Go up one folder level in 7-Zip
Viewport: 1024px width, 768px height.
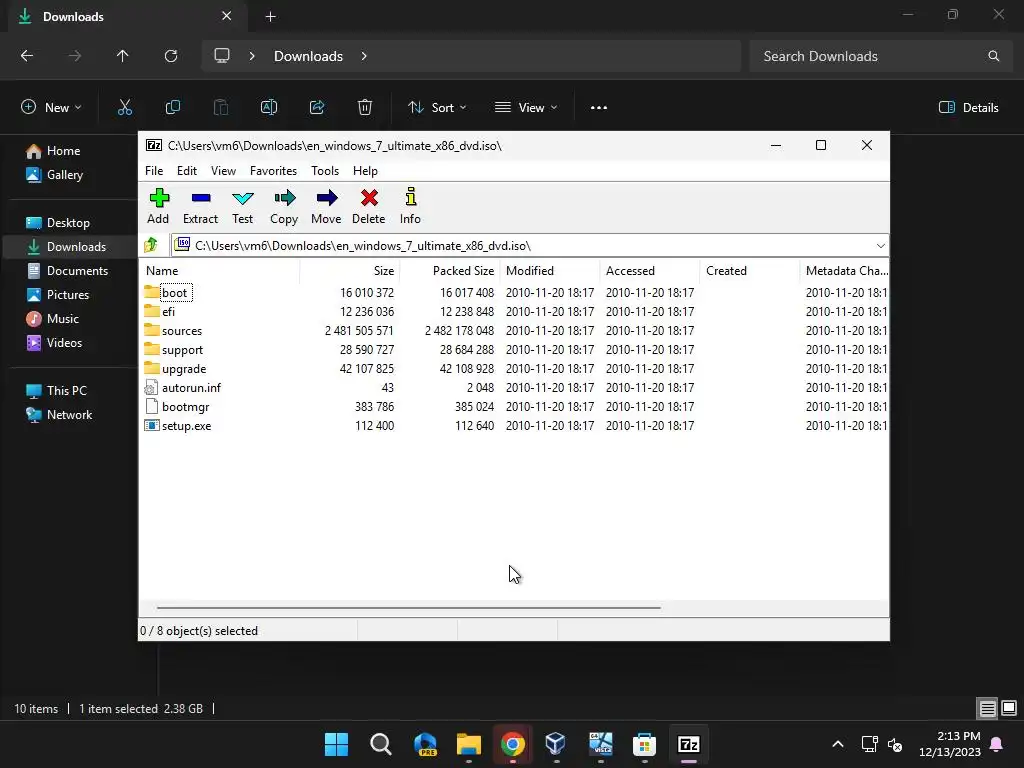click(x=152, y=245)
